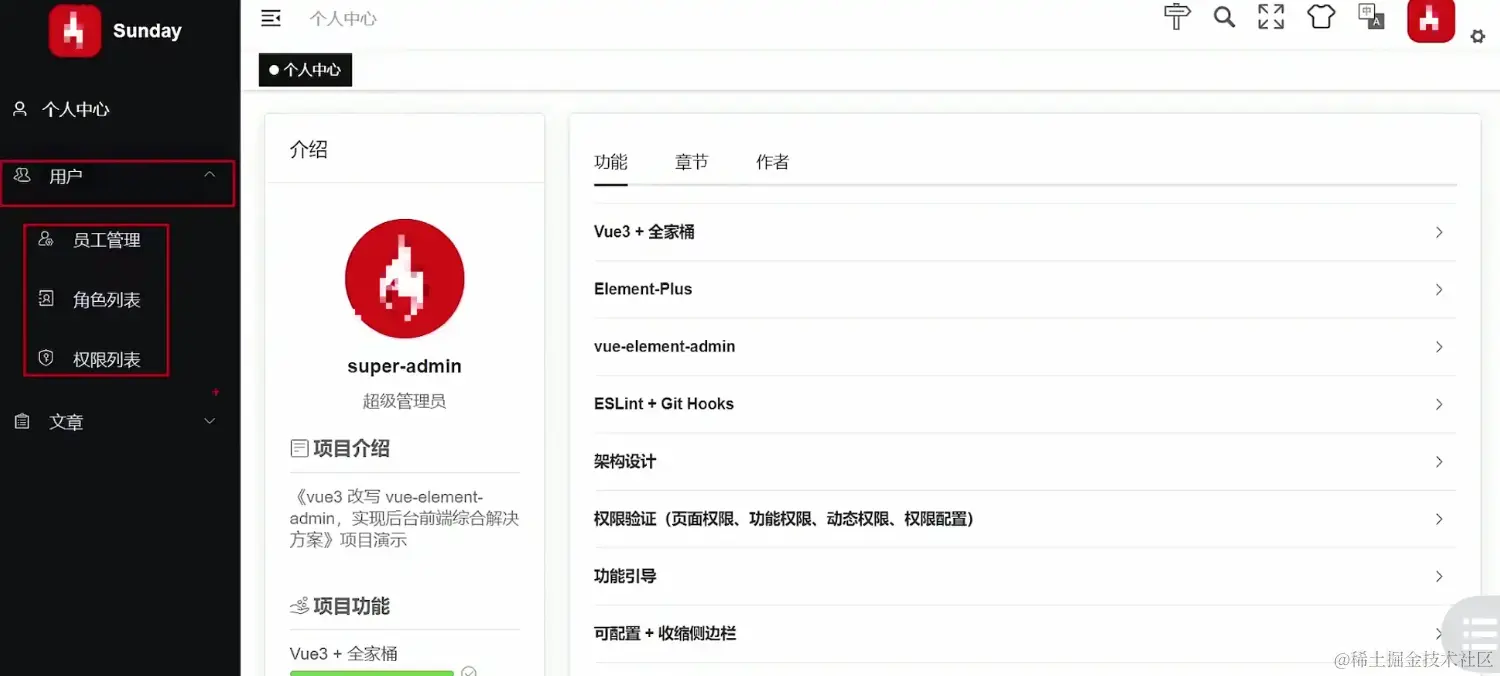Click the large super-admin profile avatar
Viewport: 1500px width, 676px height.
pos(404,280)
